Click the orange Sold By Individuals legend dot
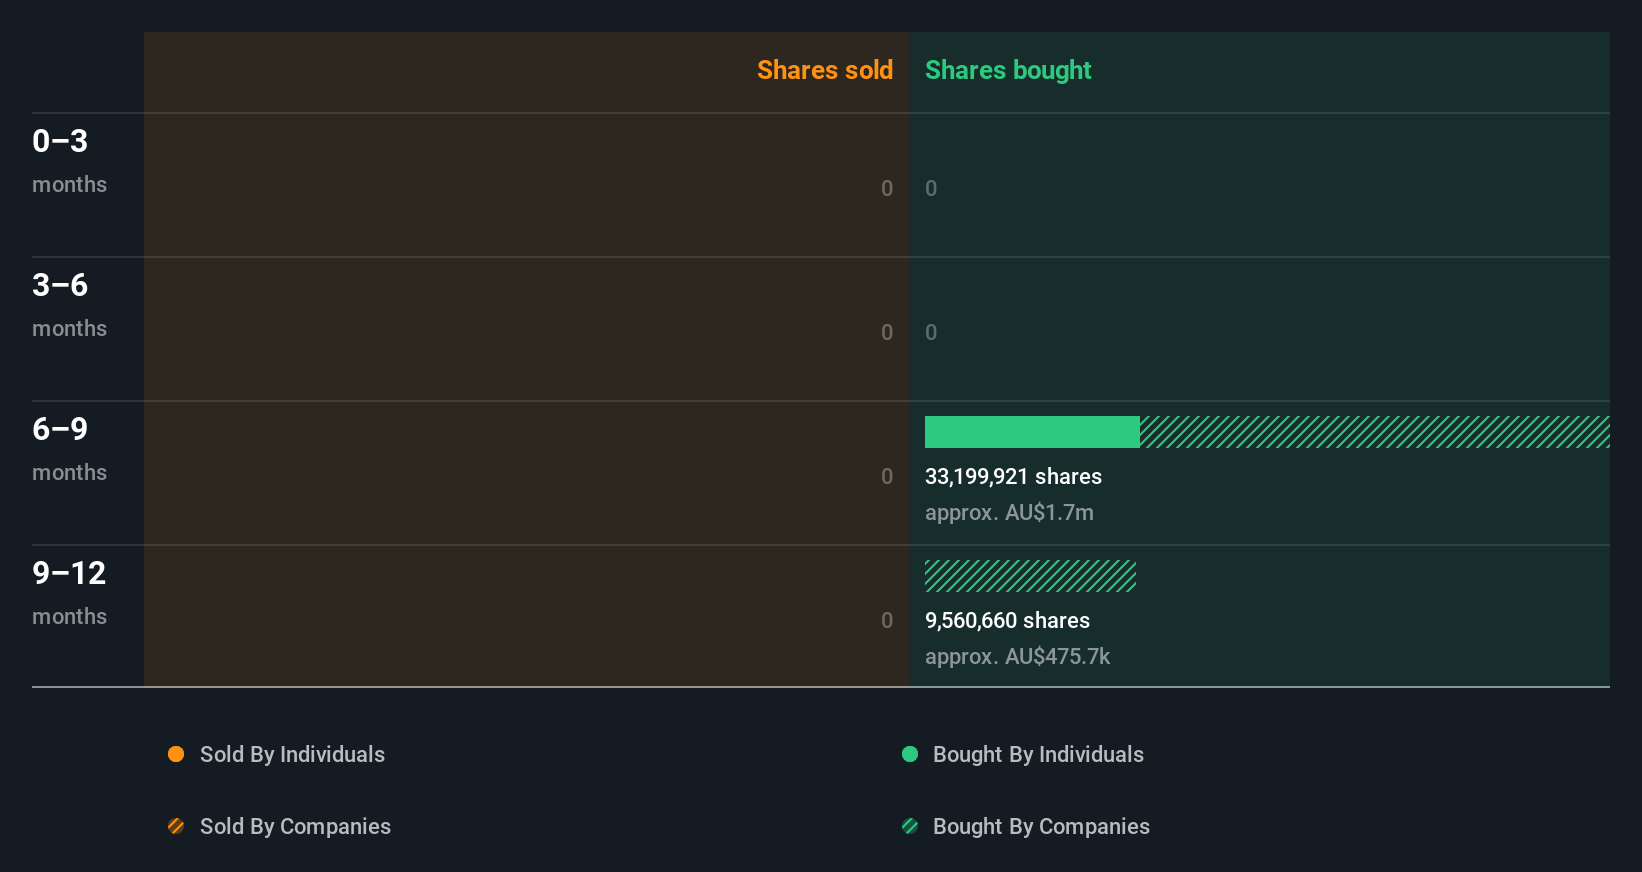This screenshot has height=872, width=1642. pyautogui.click(x=176, y=754)
